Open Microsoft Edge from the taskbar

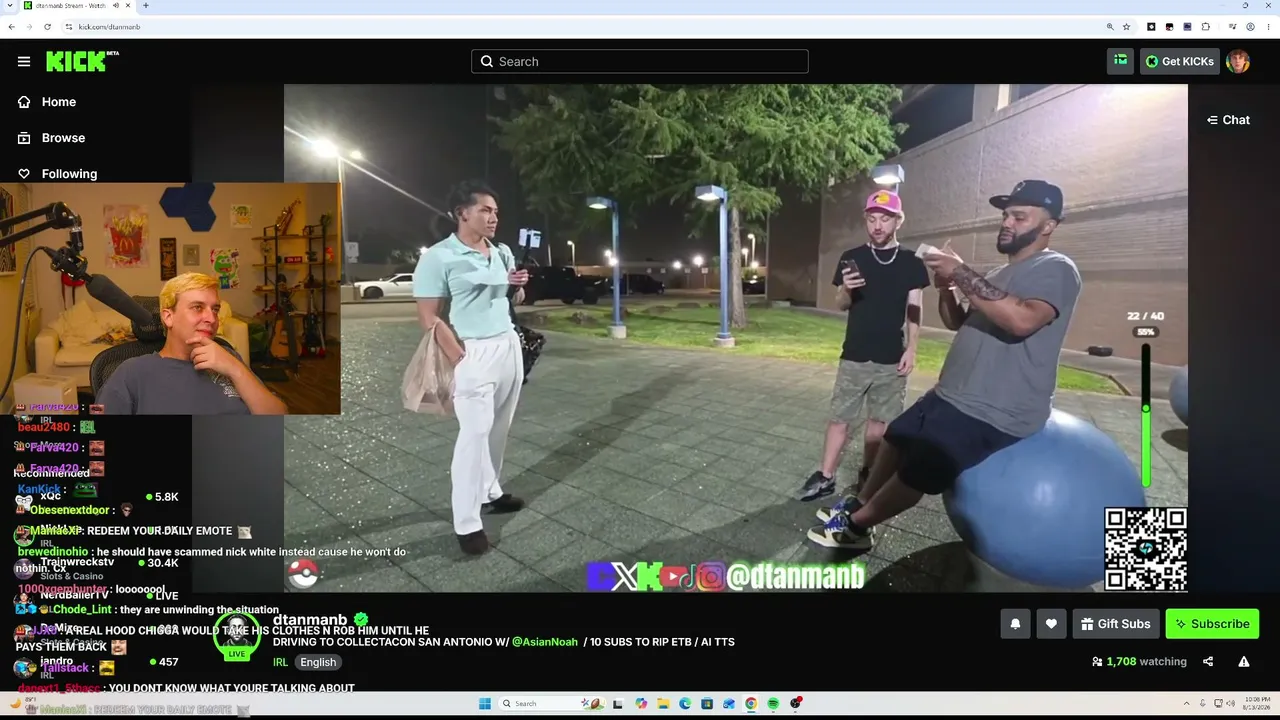[685, 704]
